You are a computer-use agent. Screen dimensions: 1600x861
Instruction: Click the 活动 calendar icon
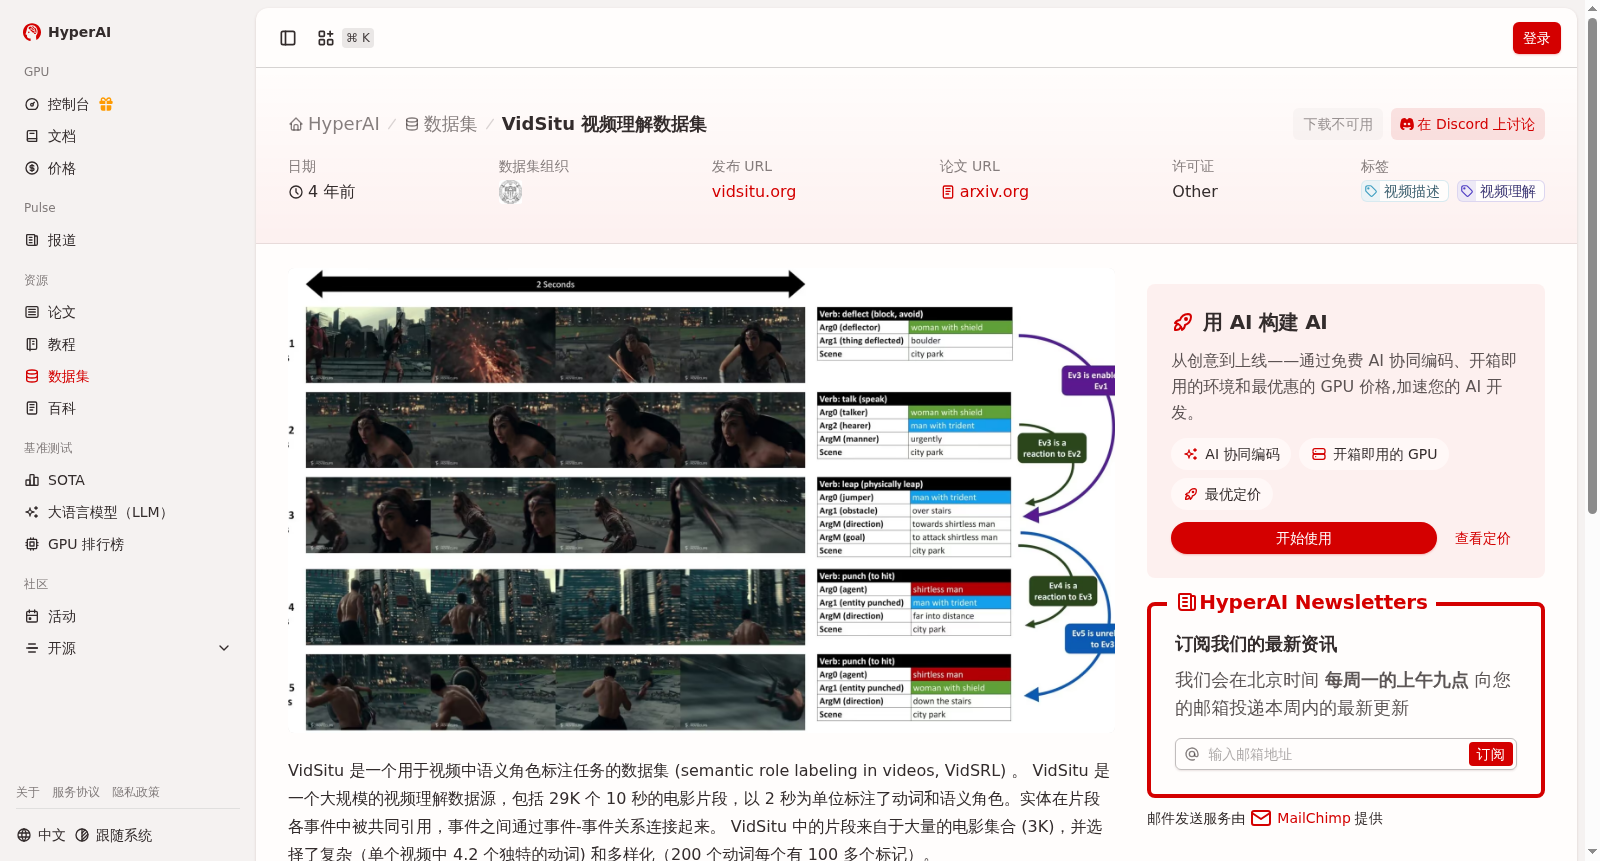(x=32, y=616)
